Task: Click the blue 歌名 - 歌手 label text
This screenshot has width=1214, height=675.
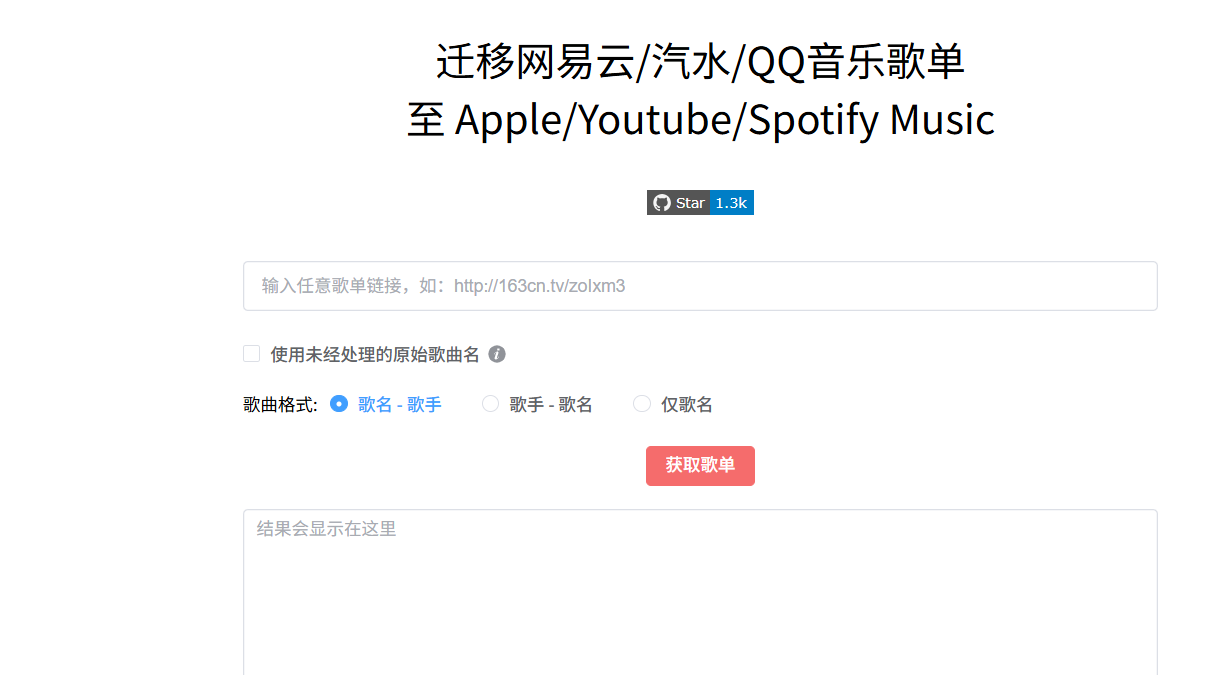Action: (400, 405)
